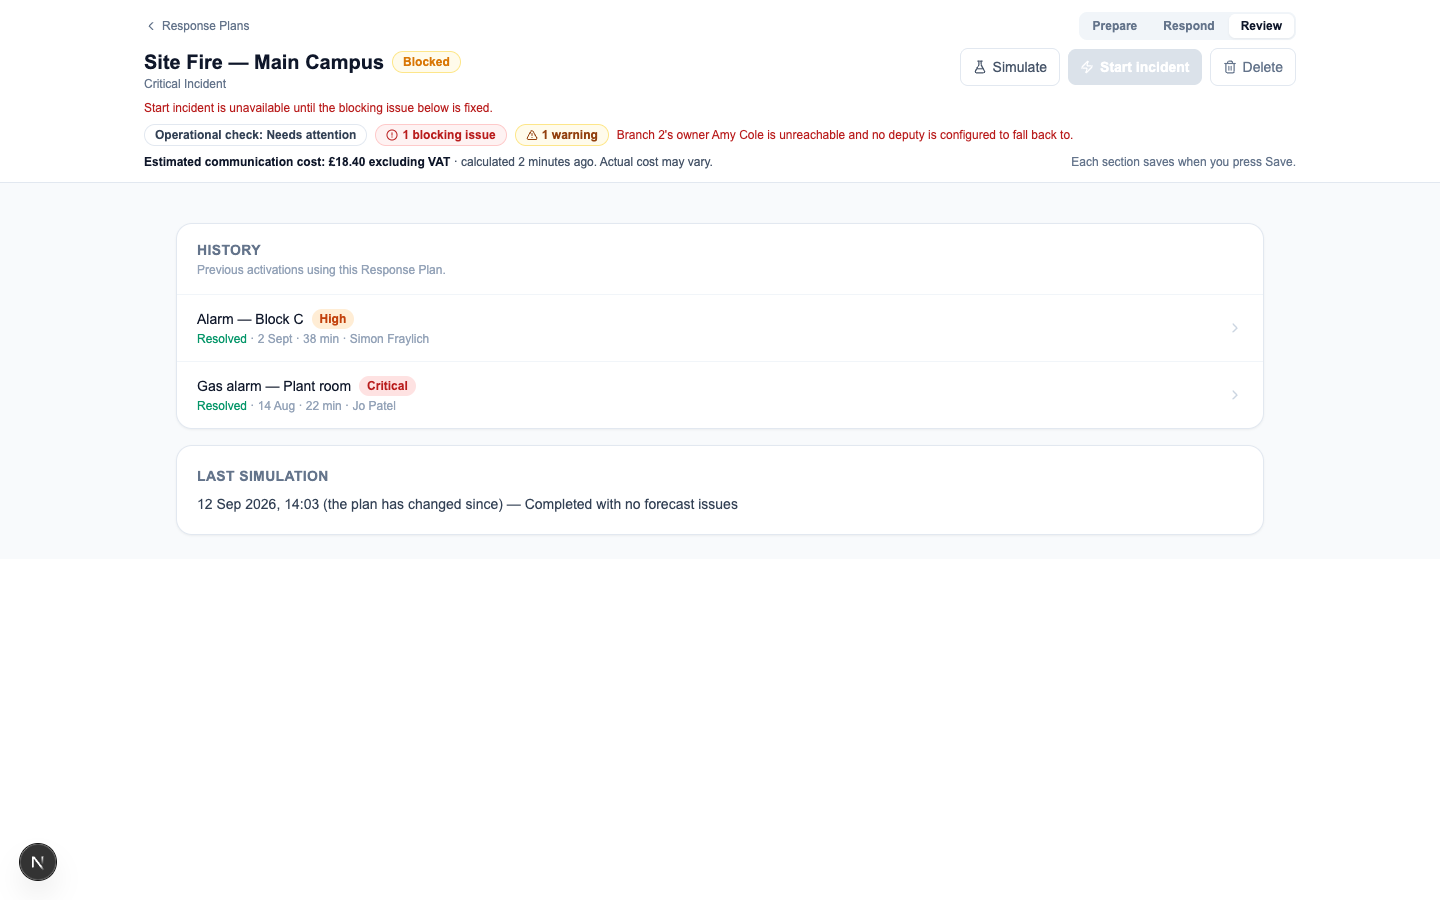The width and height of the screenshot is (1440, 900).
Task: Click the flask icon on Simulate
Action: coord(980,67)
